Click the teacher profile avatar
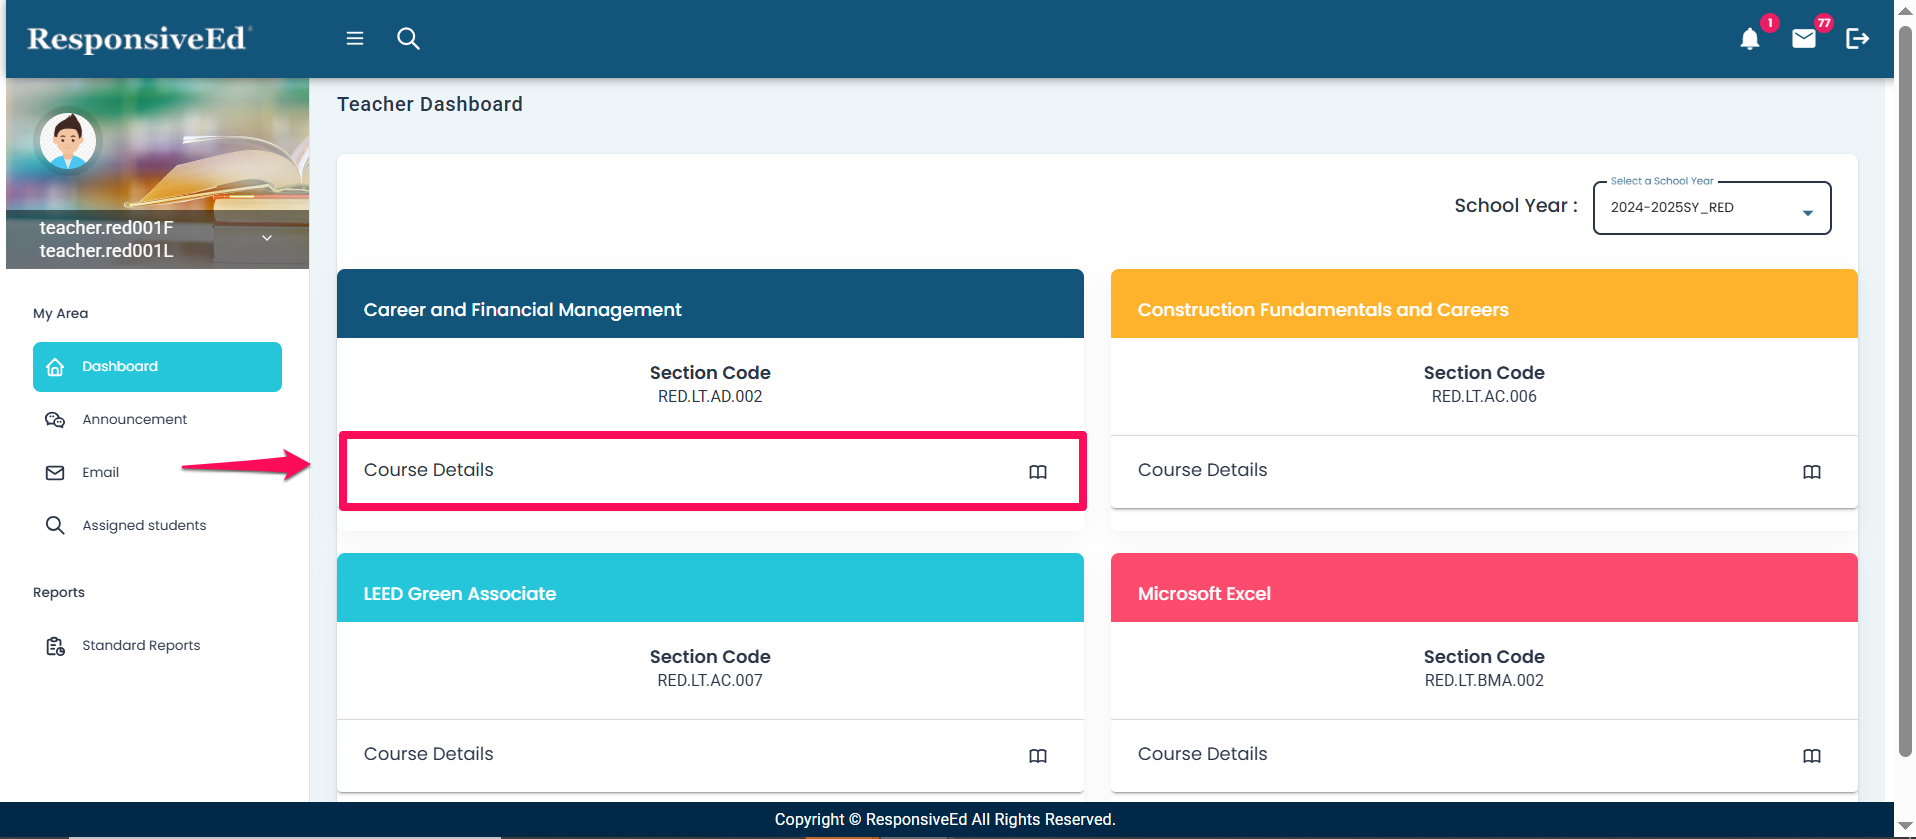This screenshot has width=1916, height=839. click(x=68, y=141)
